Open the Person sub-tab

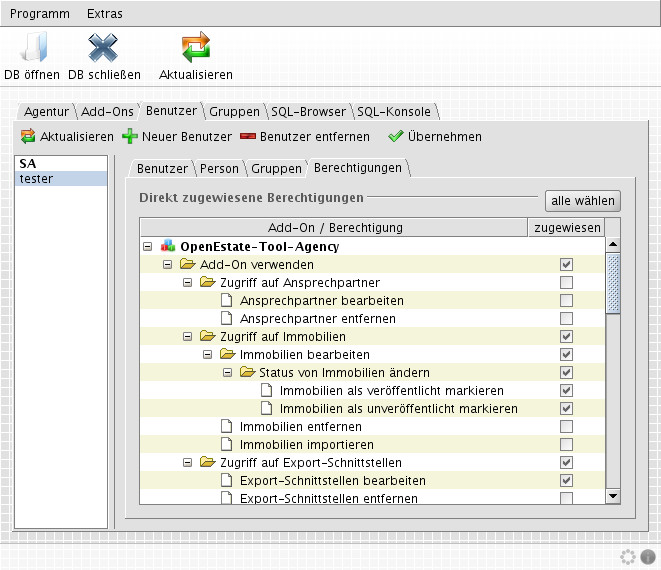(219, 168)
